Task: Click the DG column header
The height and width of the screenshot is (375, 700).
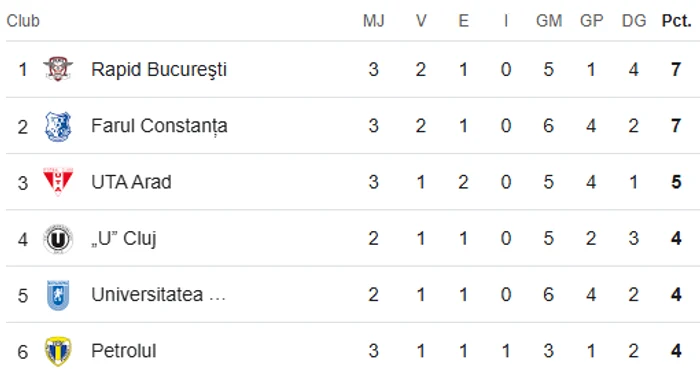Action: point(634,21)
